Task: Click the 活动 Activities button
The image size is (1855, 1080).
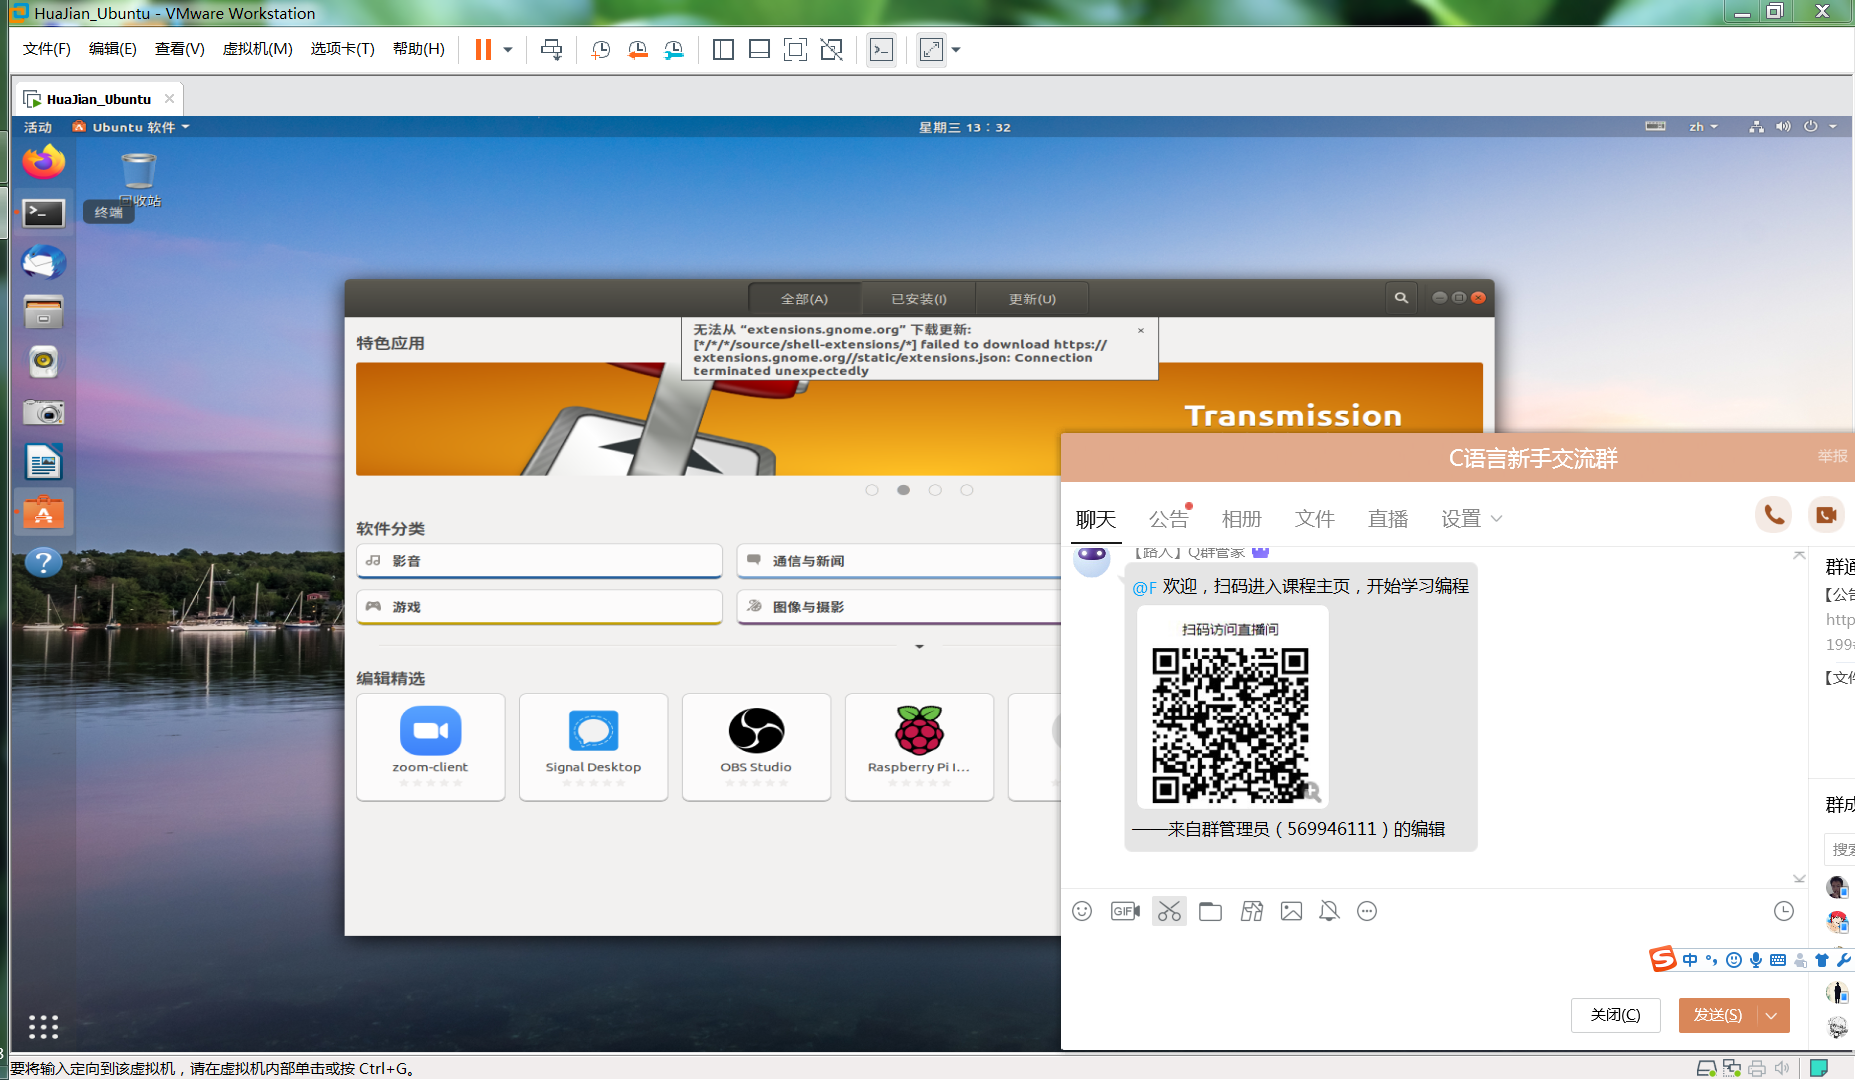Action: point(38,127)
